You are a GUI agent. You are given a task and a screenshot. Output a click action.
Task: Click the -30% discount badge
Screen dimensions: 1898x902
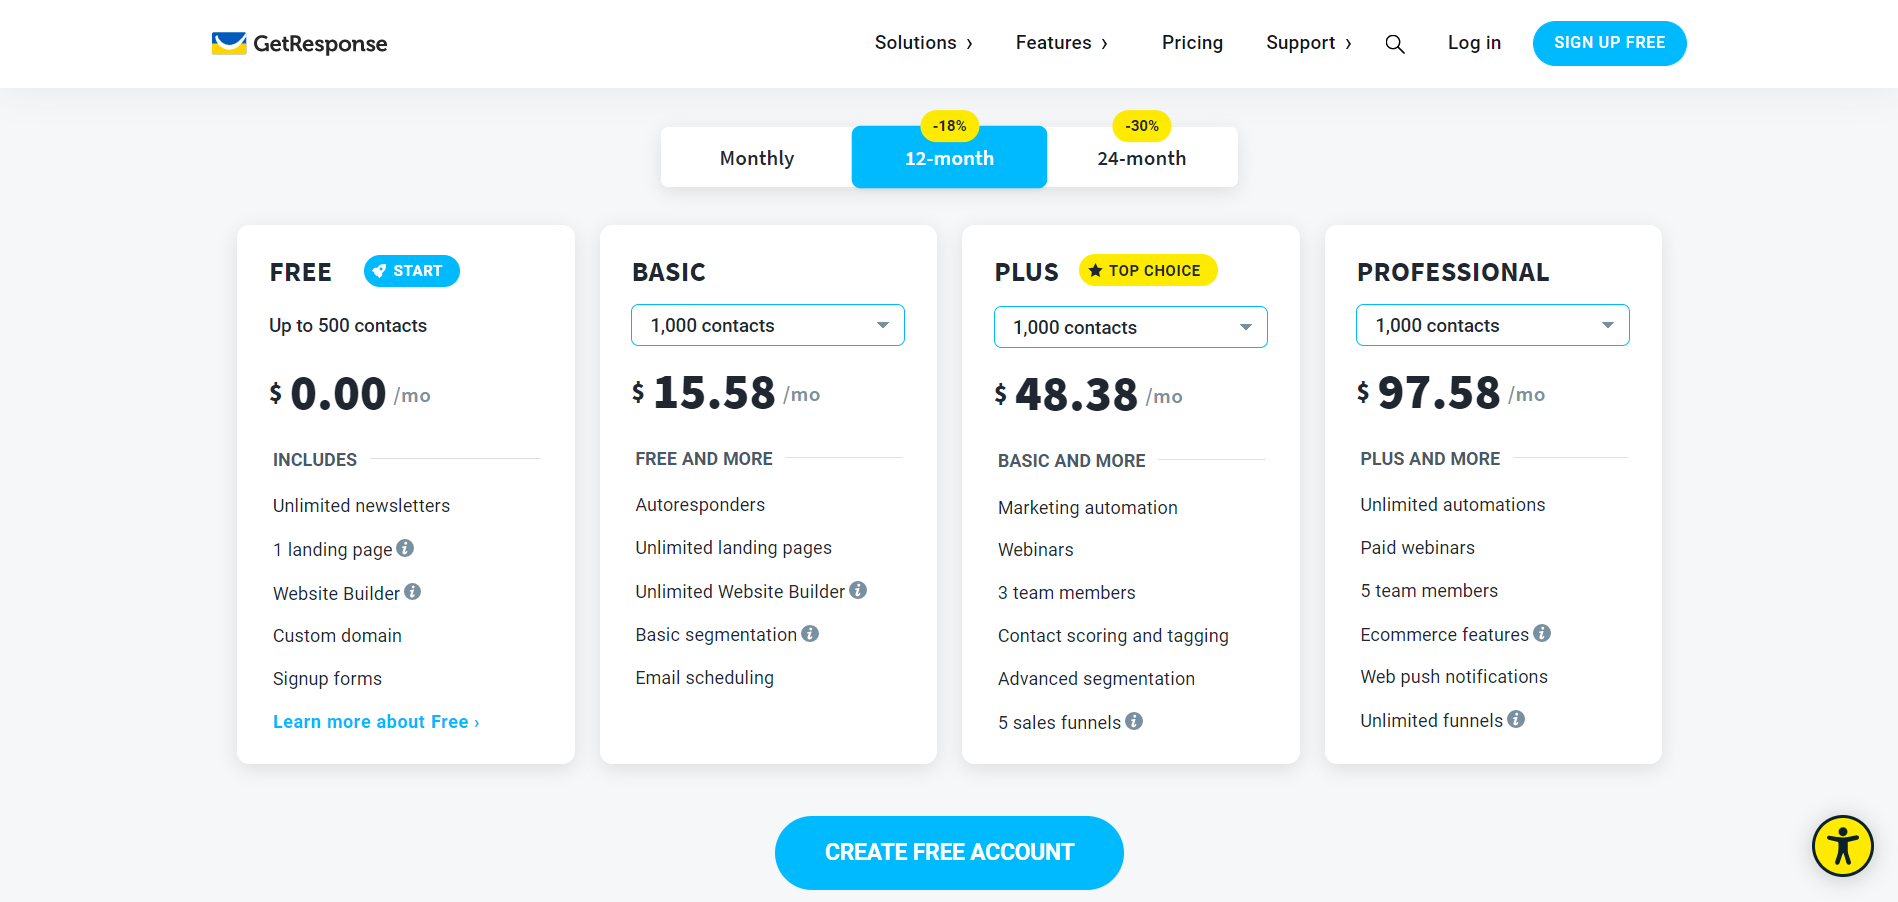[x=1142, y=126]
